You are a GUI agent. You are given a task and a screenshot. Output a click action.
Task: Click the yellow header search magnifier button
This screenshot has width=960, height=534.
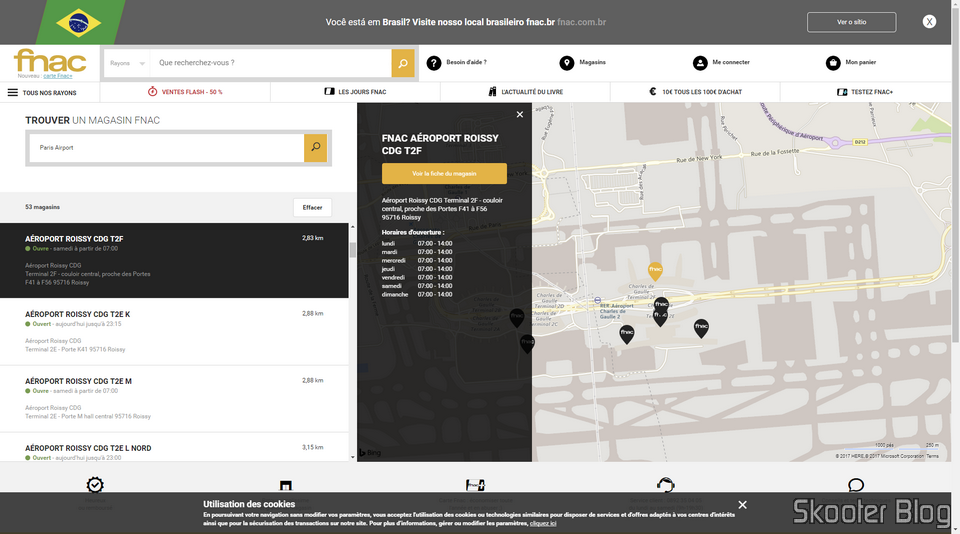[403, 63]
